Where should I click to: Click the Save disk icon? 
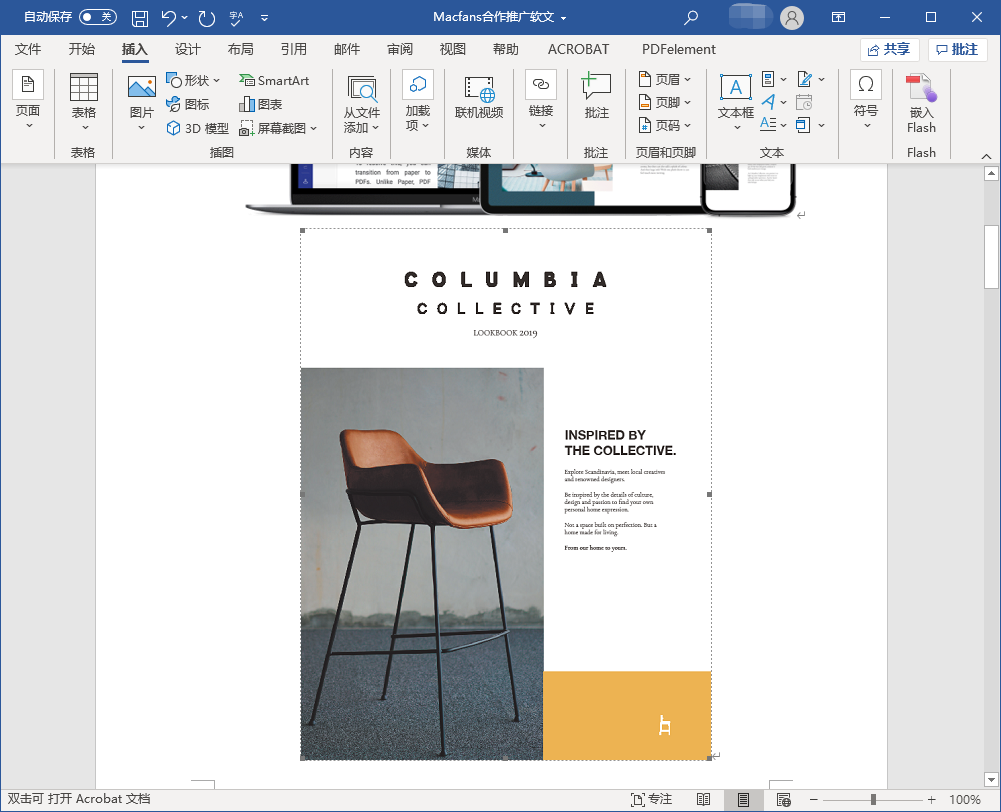140,18
